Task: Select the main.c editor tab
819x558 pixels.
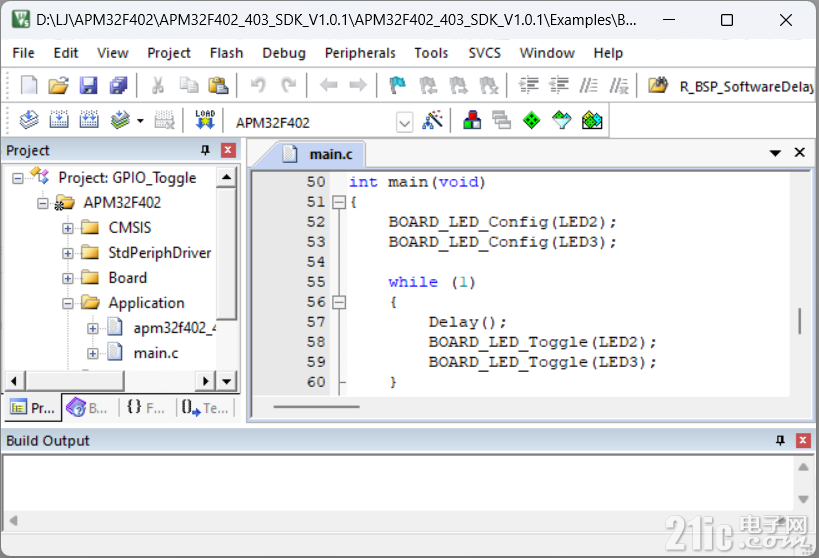Action: [x=319, y=154]
